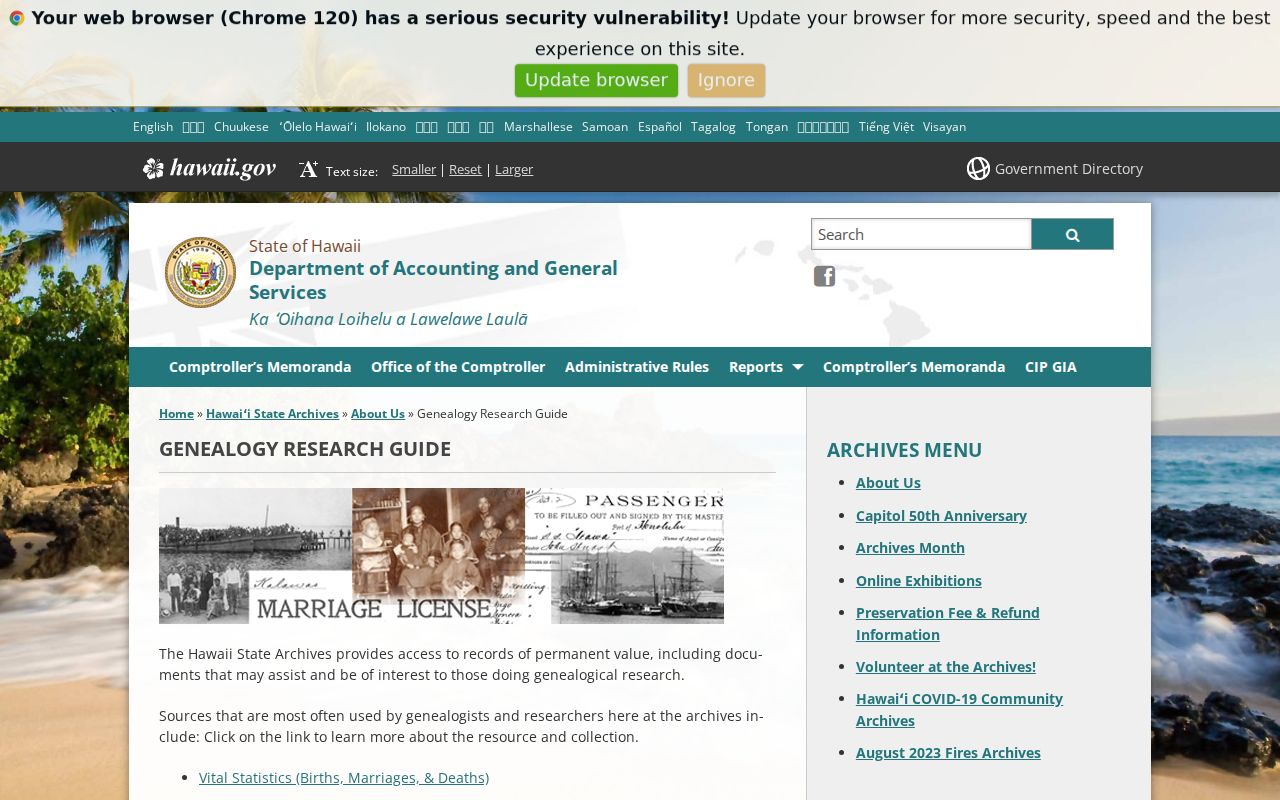Screen dimensions: 1280x800
Task: Open August 2023 Fires Archives link
Action: 948,752
